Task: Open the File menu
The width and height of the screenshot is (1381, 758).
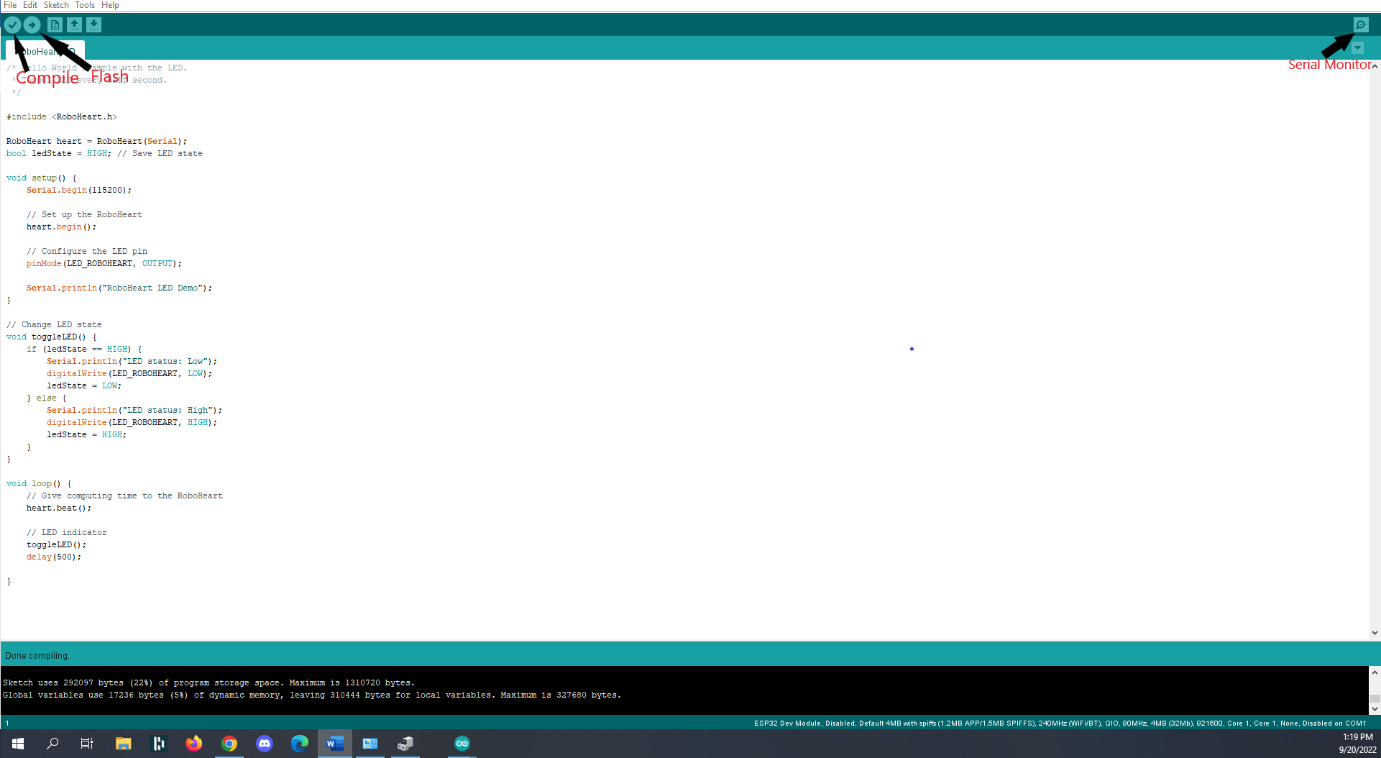Action: 10,5
